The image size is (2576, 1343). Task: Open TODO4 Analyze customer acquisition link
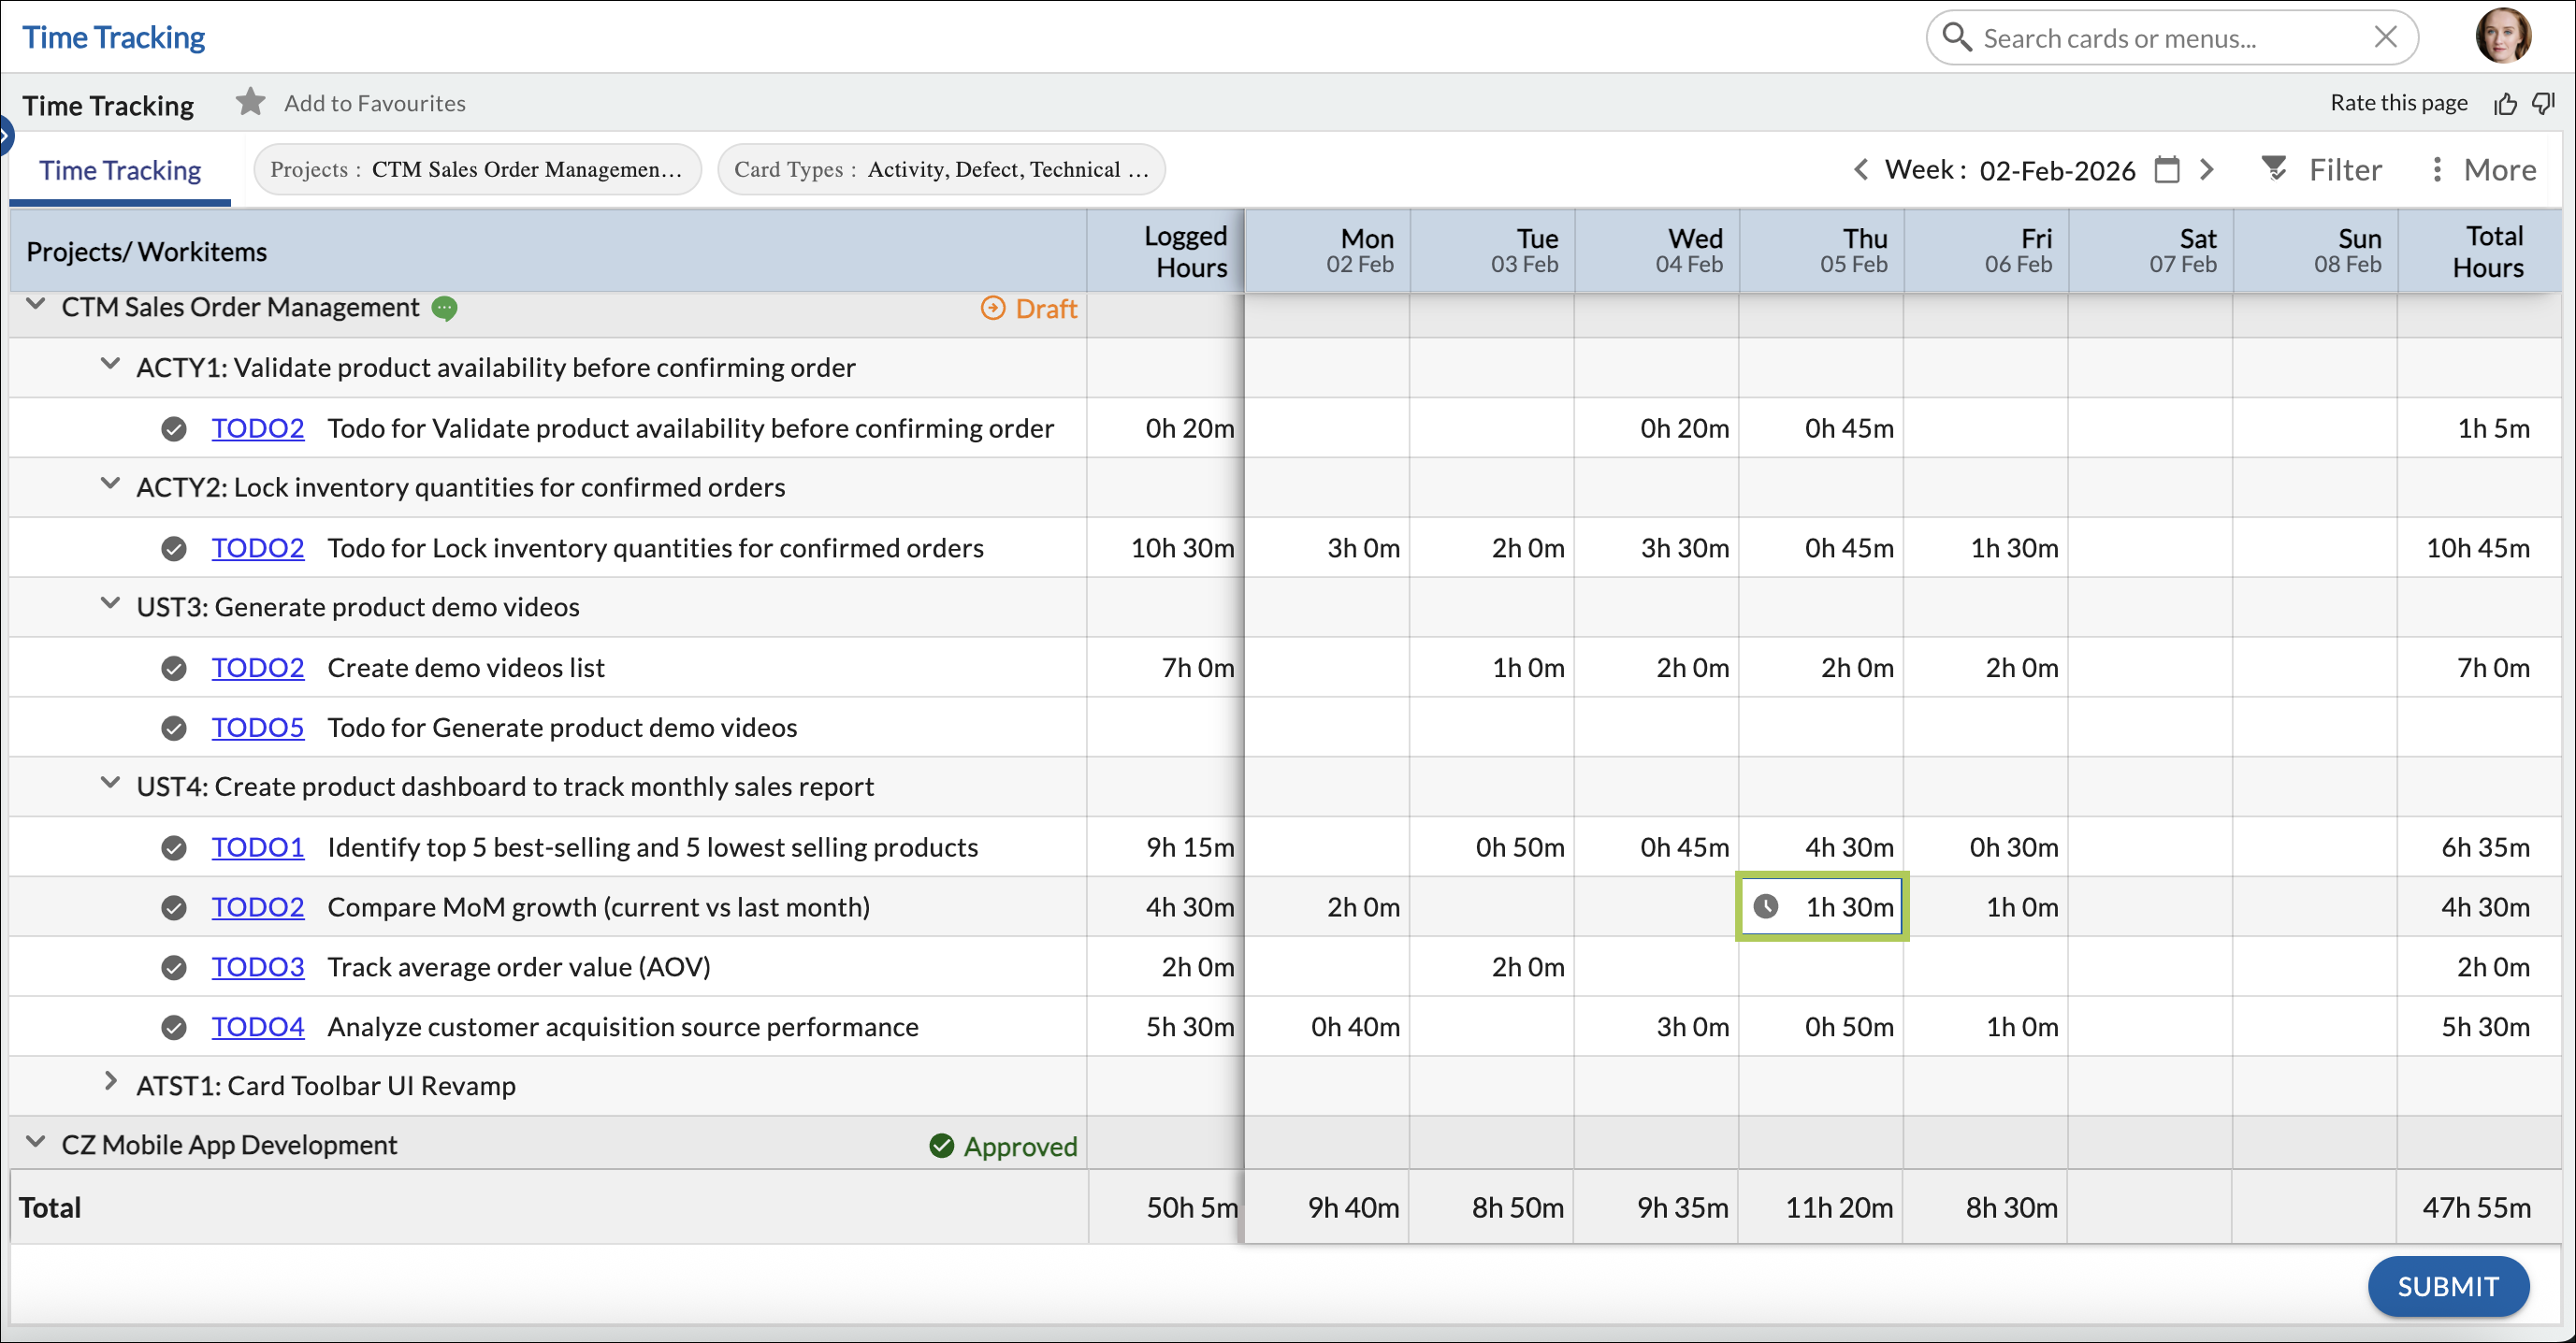coord(257,1027)
